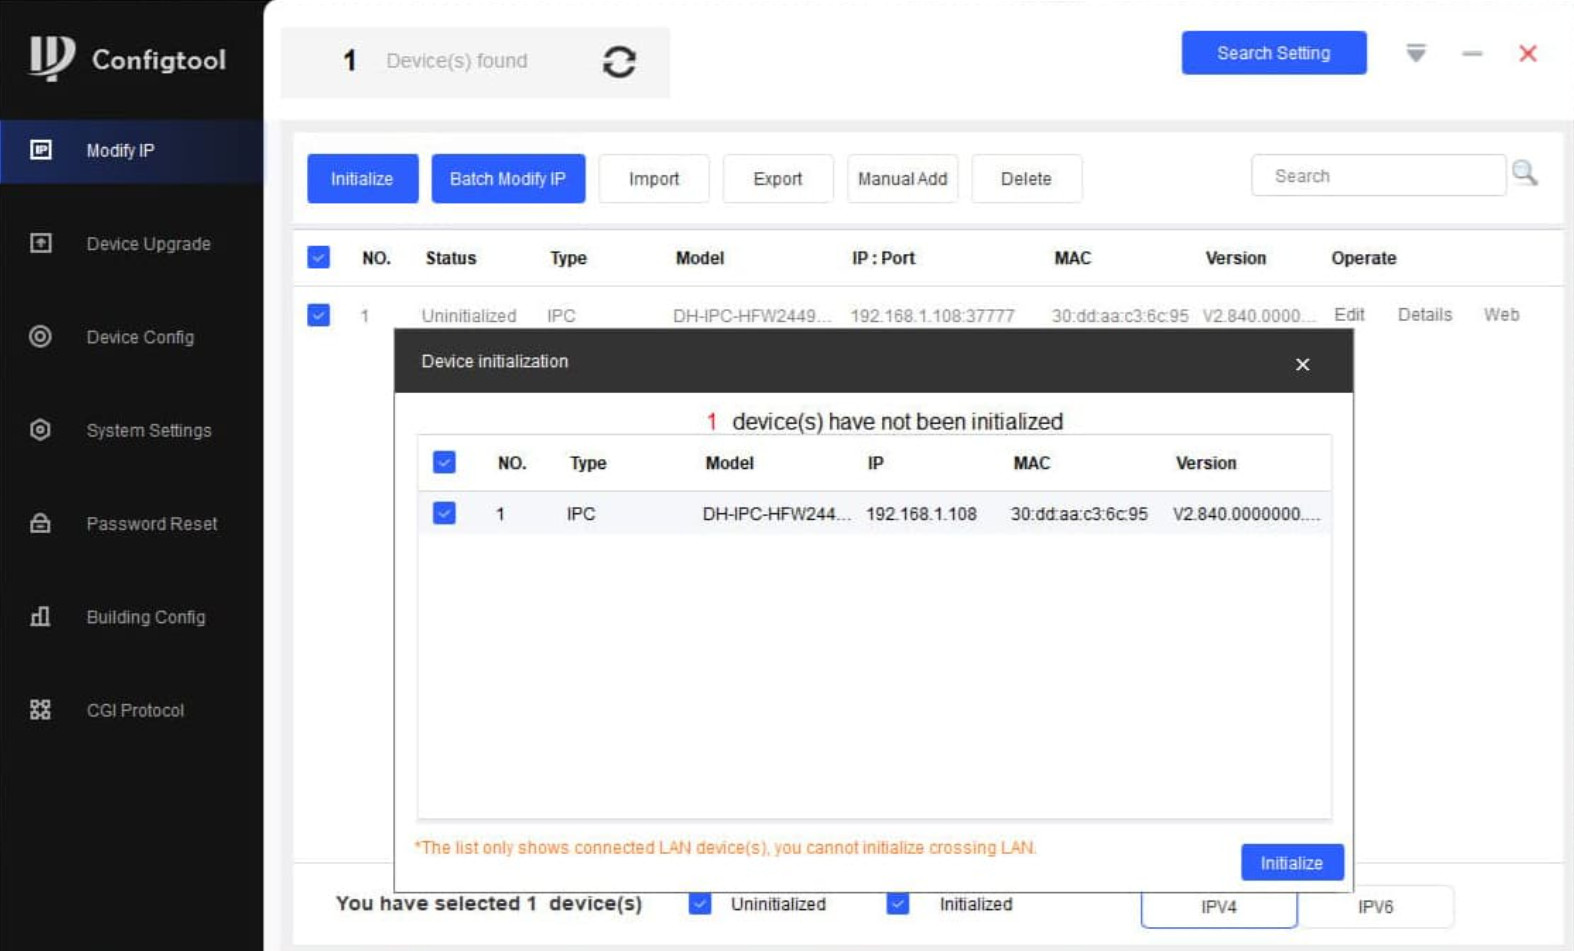The image size is (1574, 951).
Task: Click the Configtool logo
Action: (128, 58)
